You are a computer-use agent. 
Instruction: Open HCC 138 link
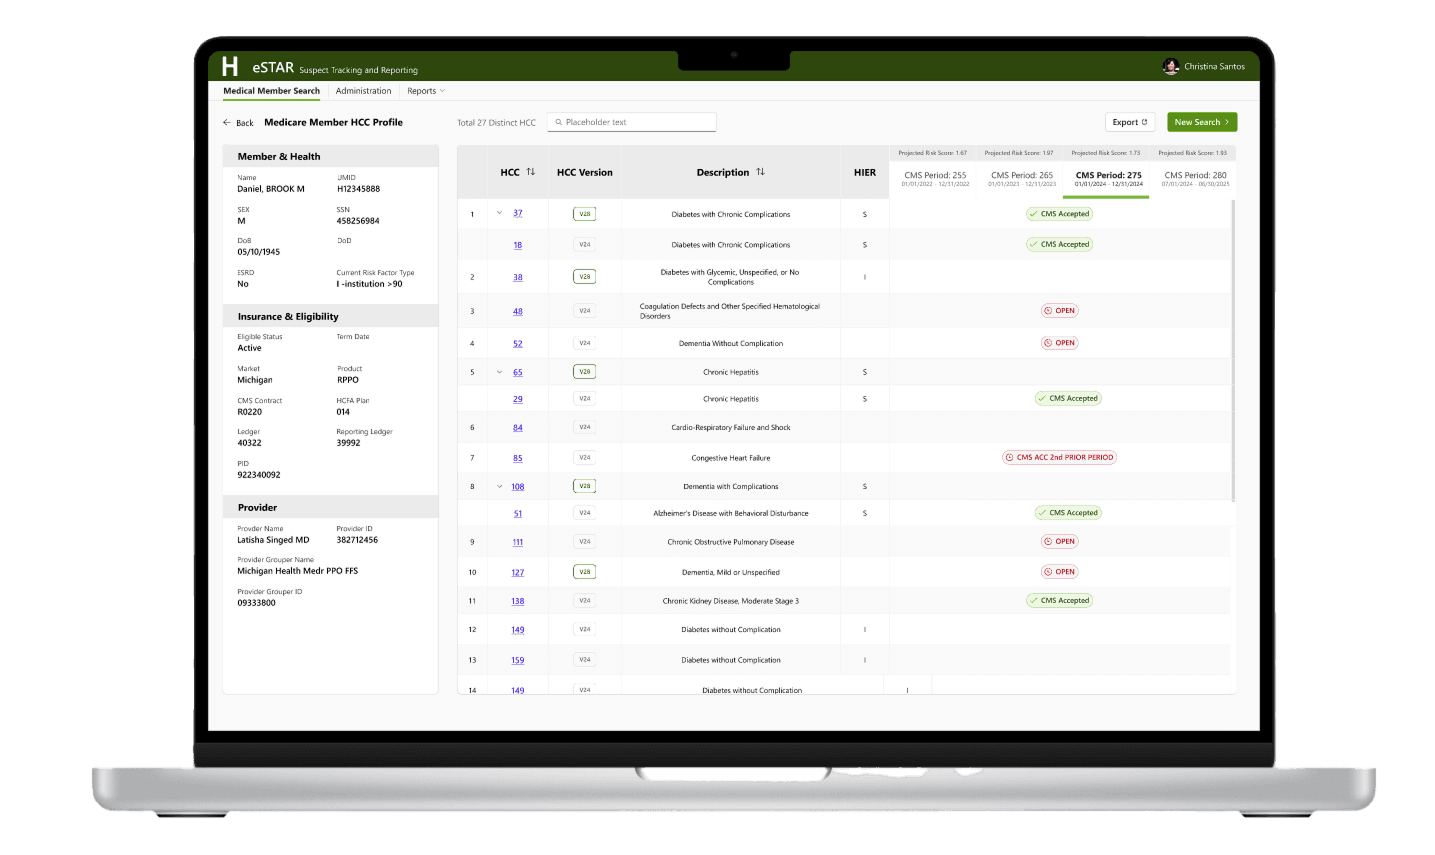pyautogui.click(x=518, y=601)
